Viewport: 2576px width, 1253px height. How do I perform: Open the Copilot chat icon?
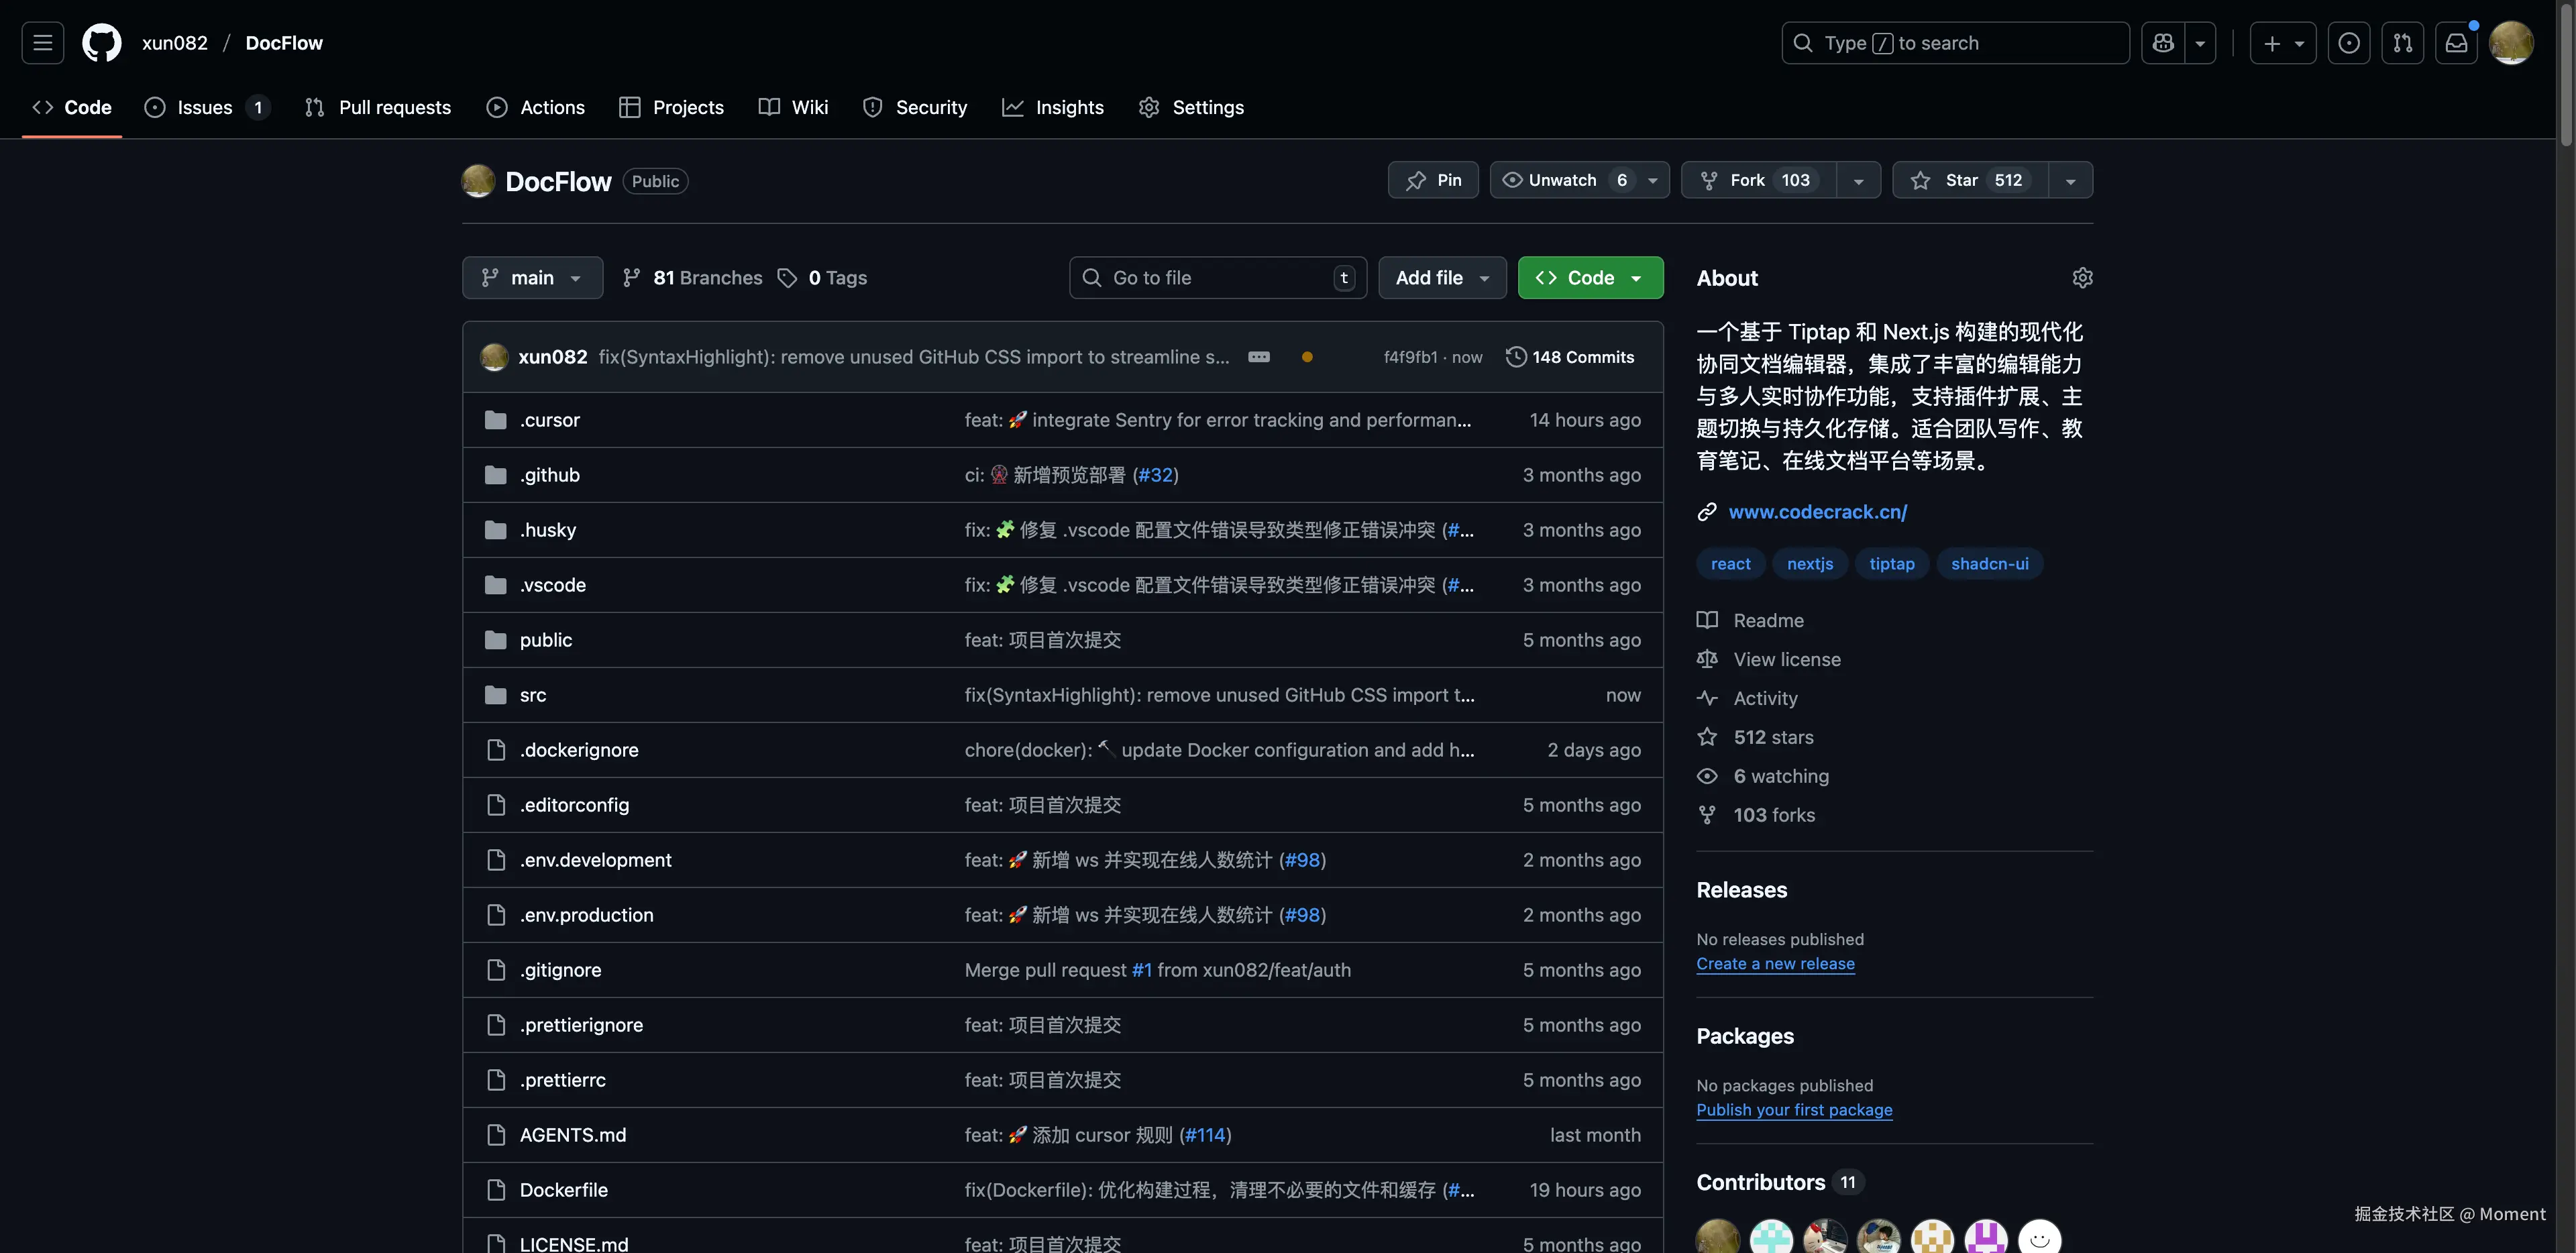pyautogui.click(x=2163, y=43)
